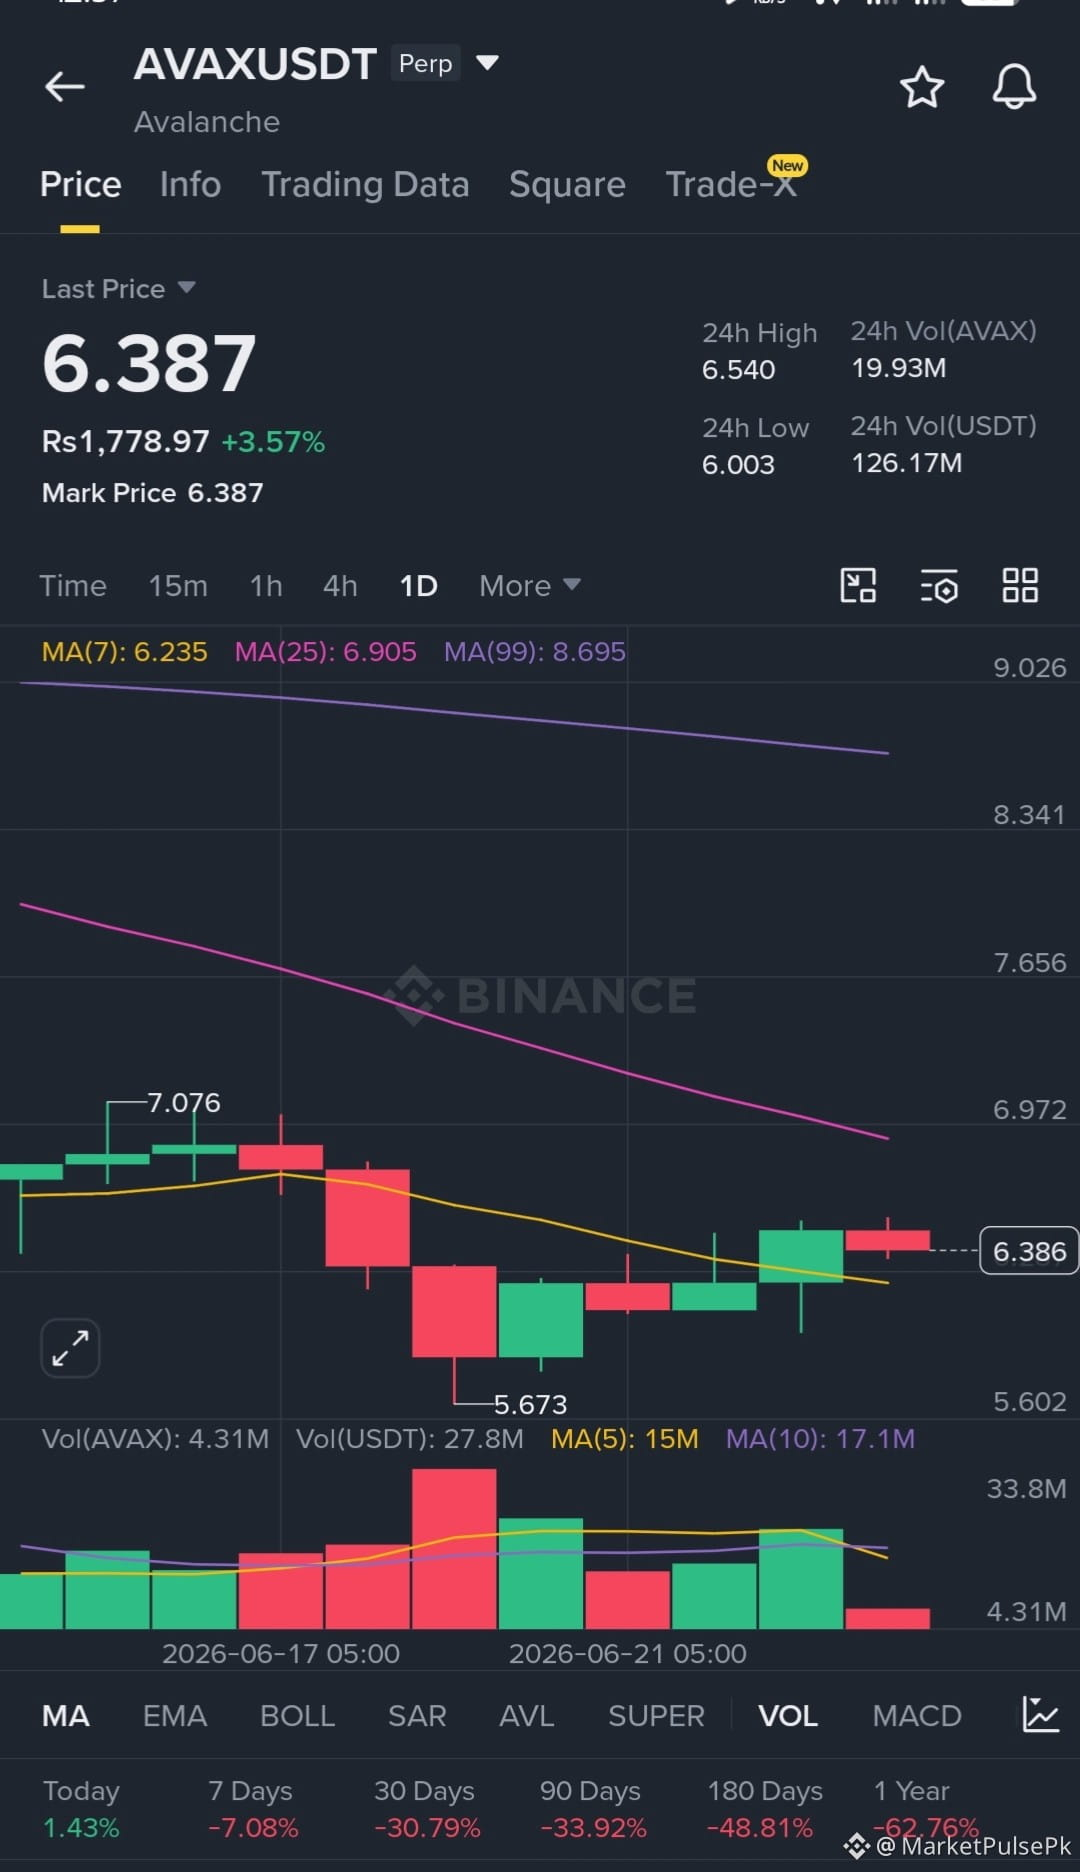The width and height of the screenshot is (1080, 1872).
Task: Click the MA(7): 6.235 label
Action: pyautogui.click(x=124, y=652)
